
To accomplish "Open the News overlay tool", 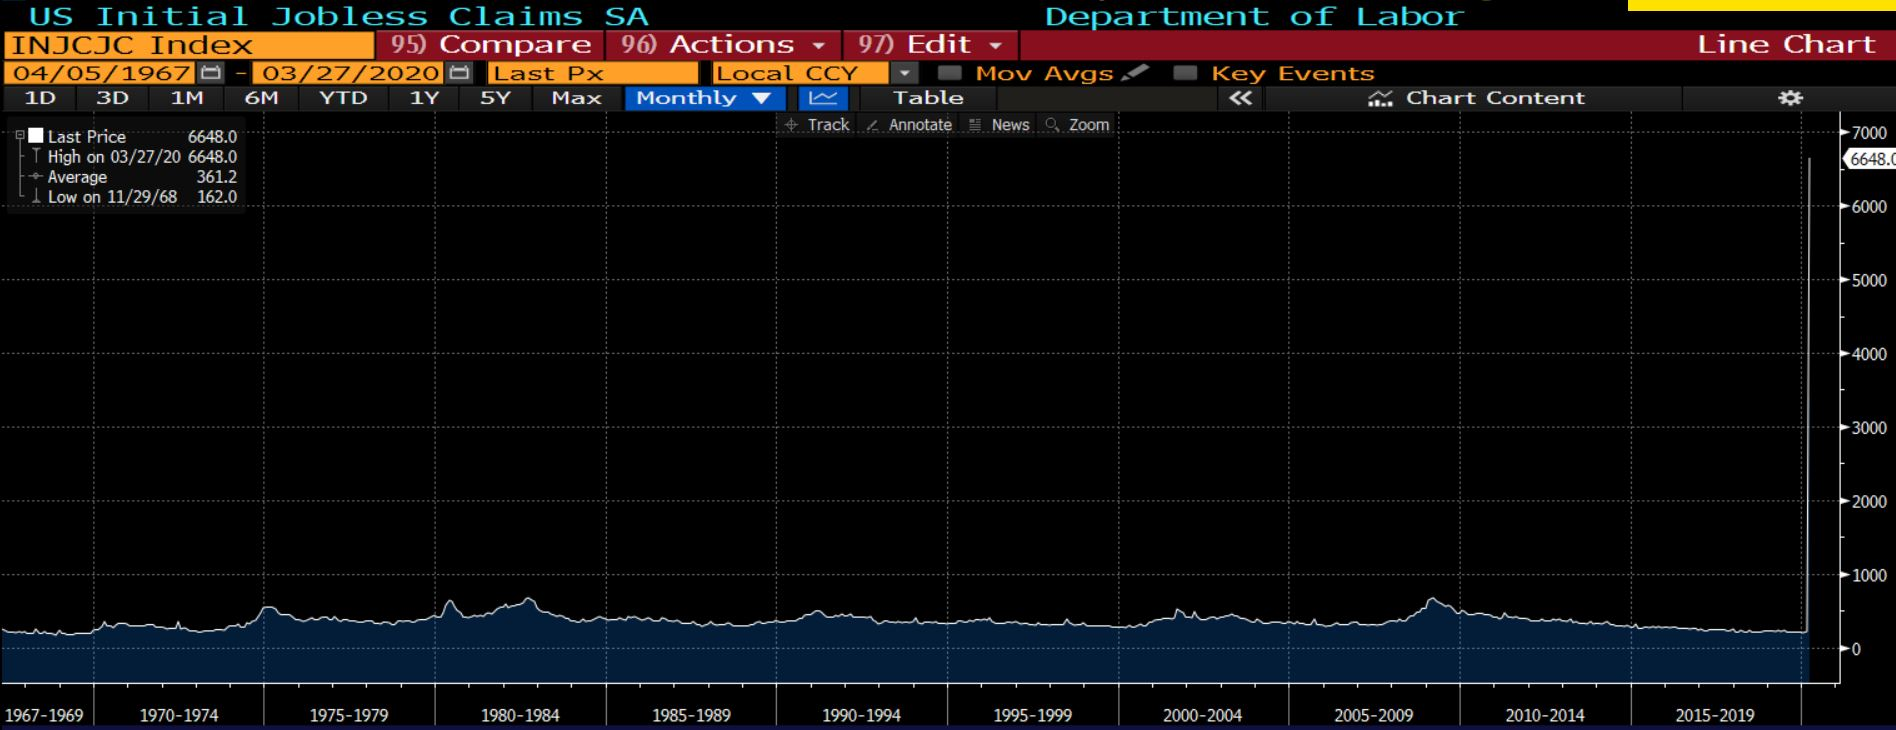I will point(999,125).
